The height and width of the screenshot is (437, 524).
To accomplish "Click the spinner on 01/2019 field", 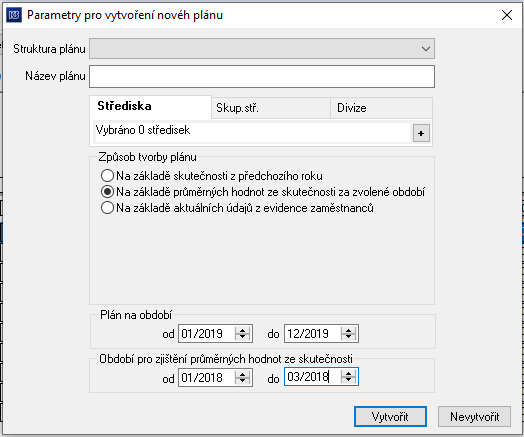I will pos(243,333).
